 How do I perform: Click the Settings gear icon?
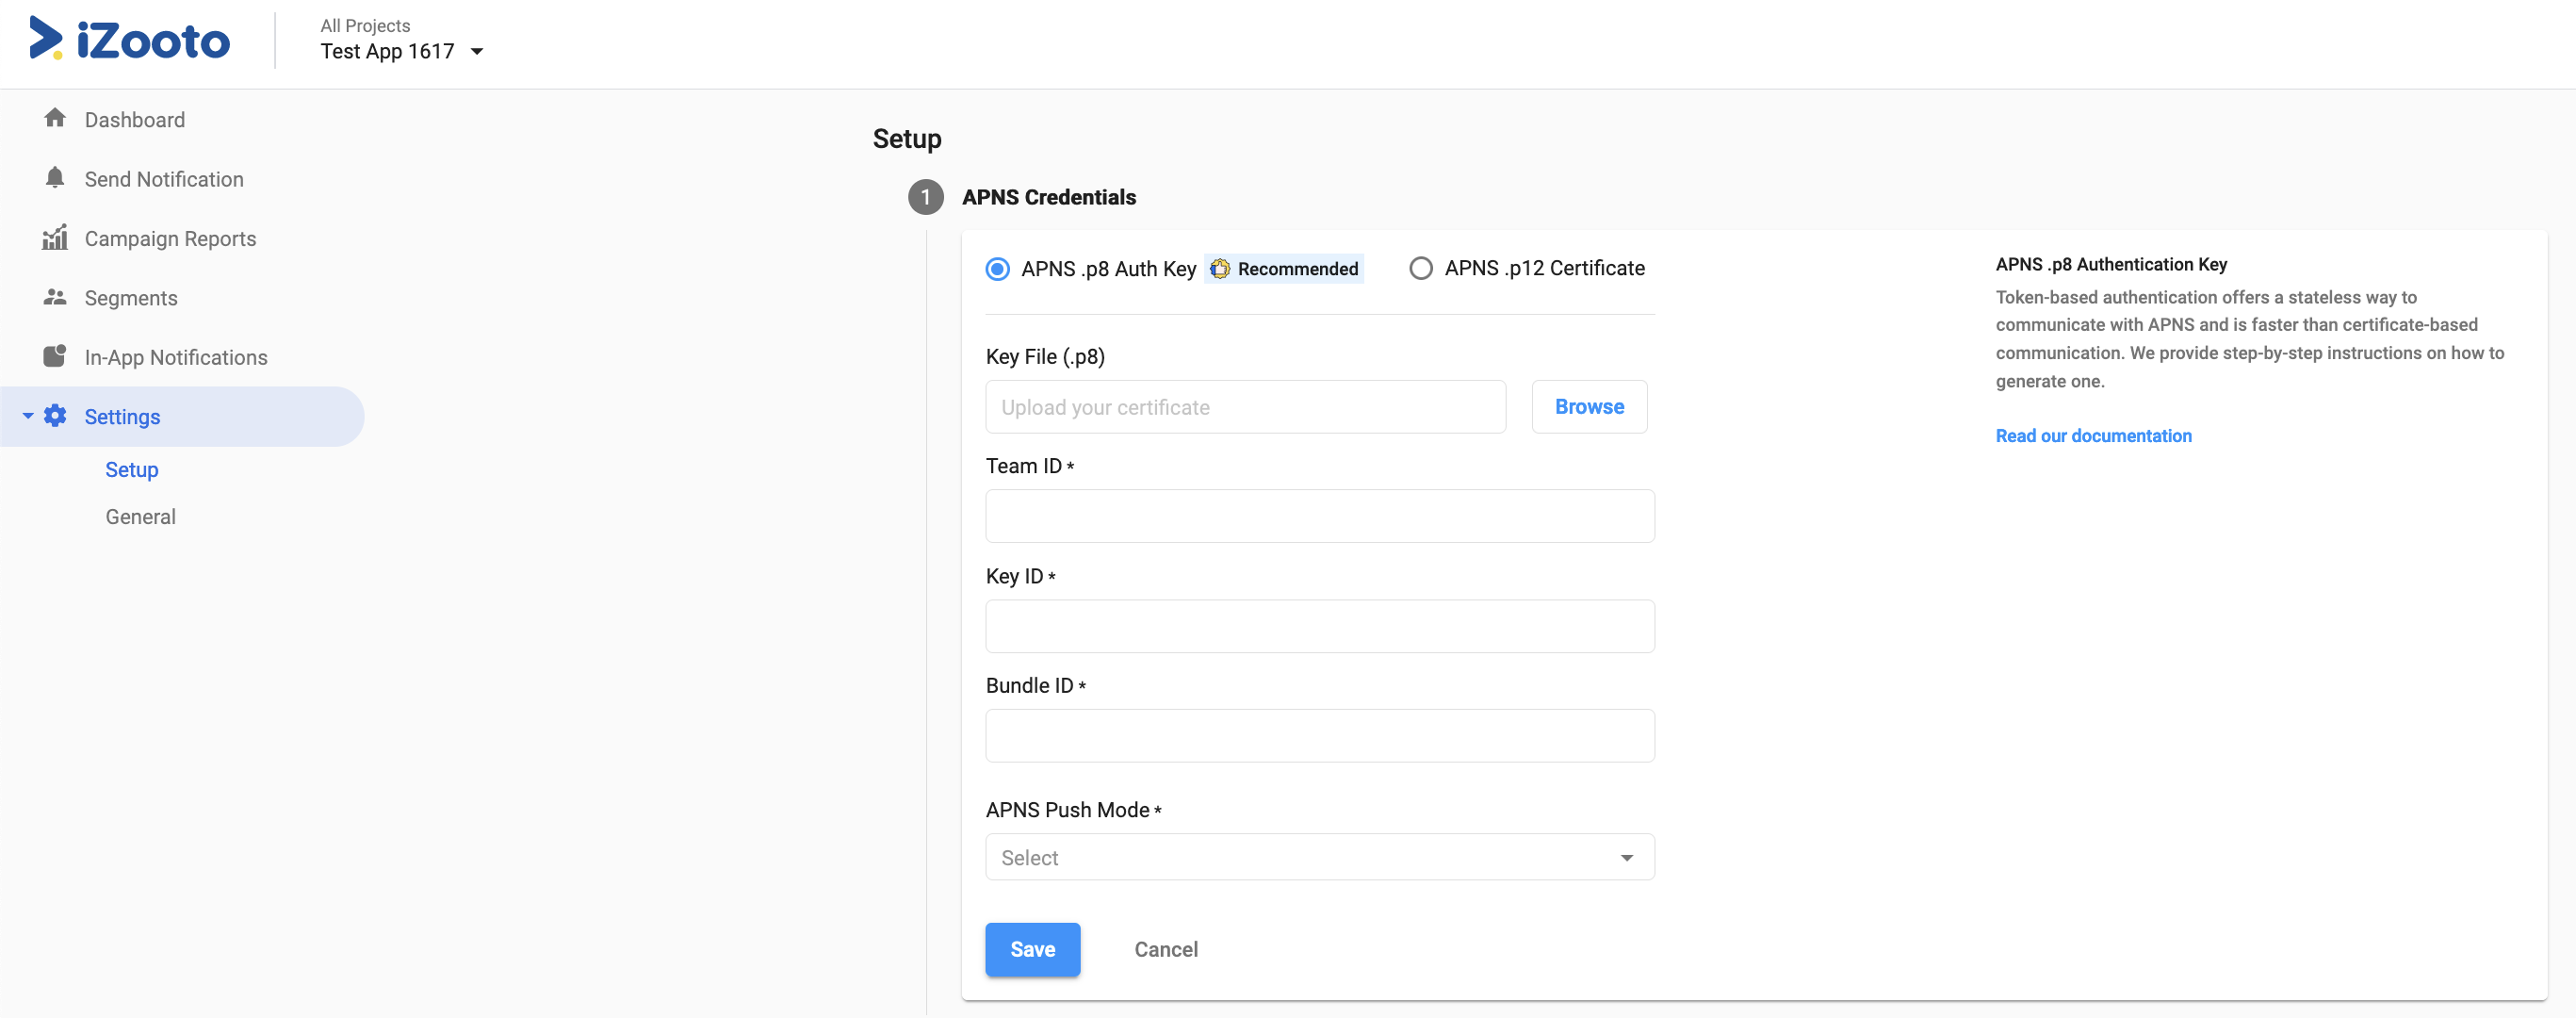[x=56, y=416]
